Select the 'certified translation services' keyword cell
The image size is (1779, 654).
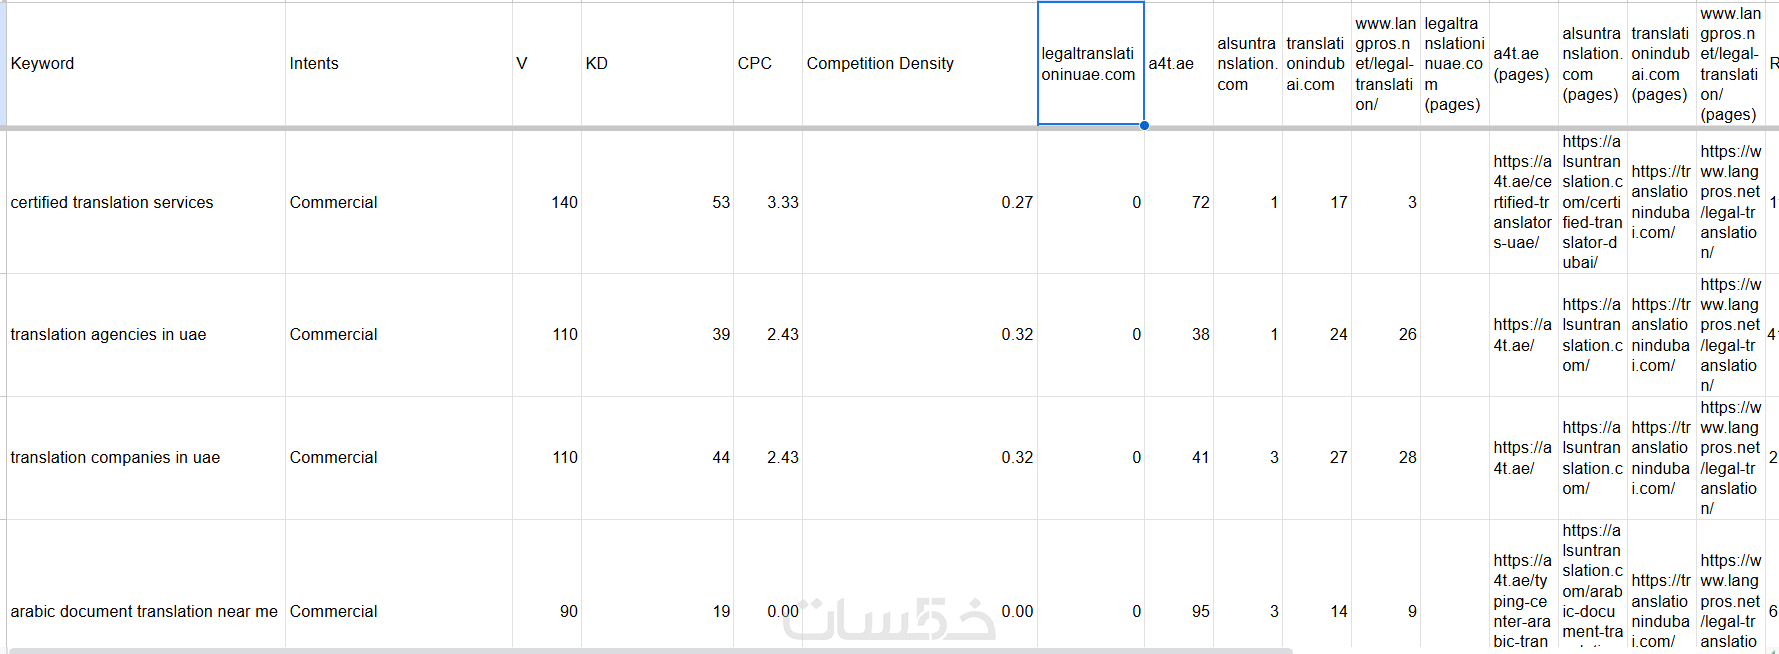coord(146,202)
